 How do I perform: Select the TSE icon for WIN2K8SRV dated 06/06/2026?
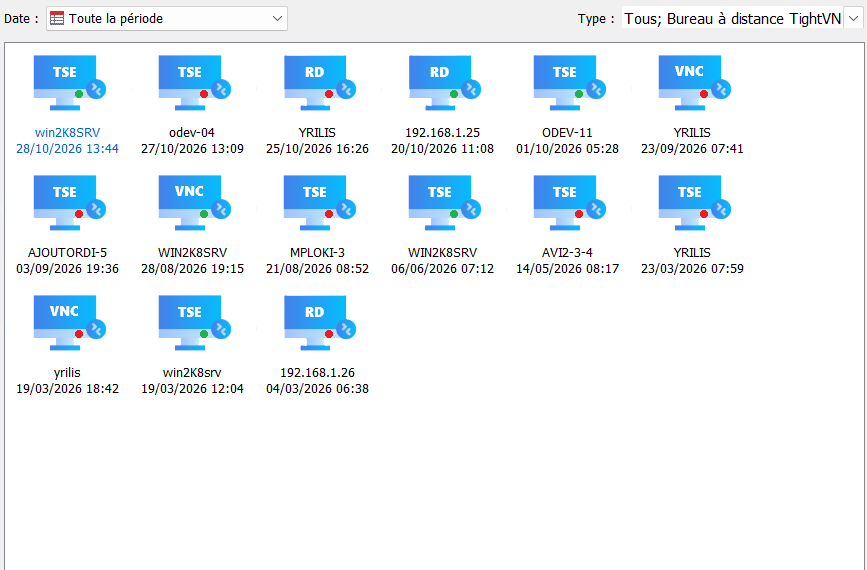point(444,203)
